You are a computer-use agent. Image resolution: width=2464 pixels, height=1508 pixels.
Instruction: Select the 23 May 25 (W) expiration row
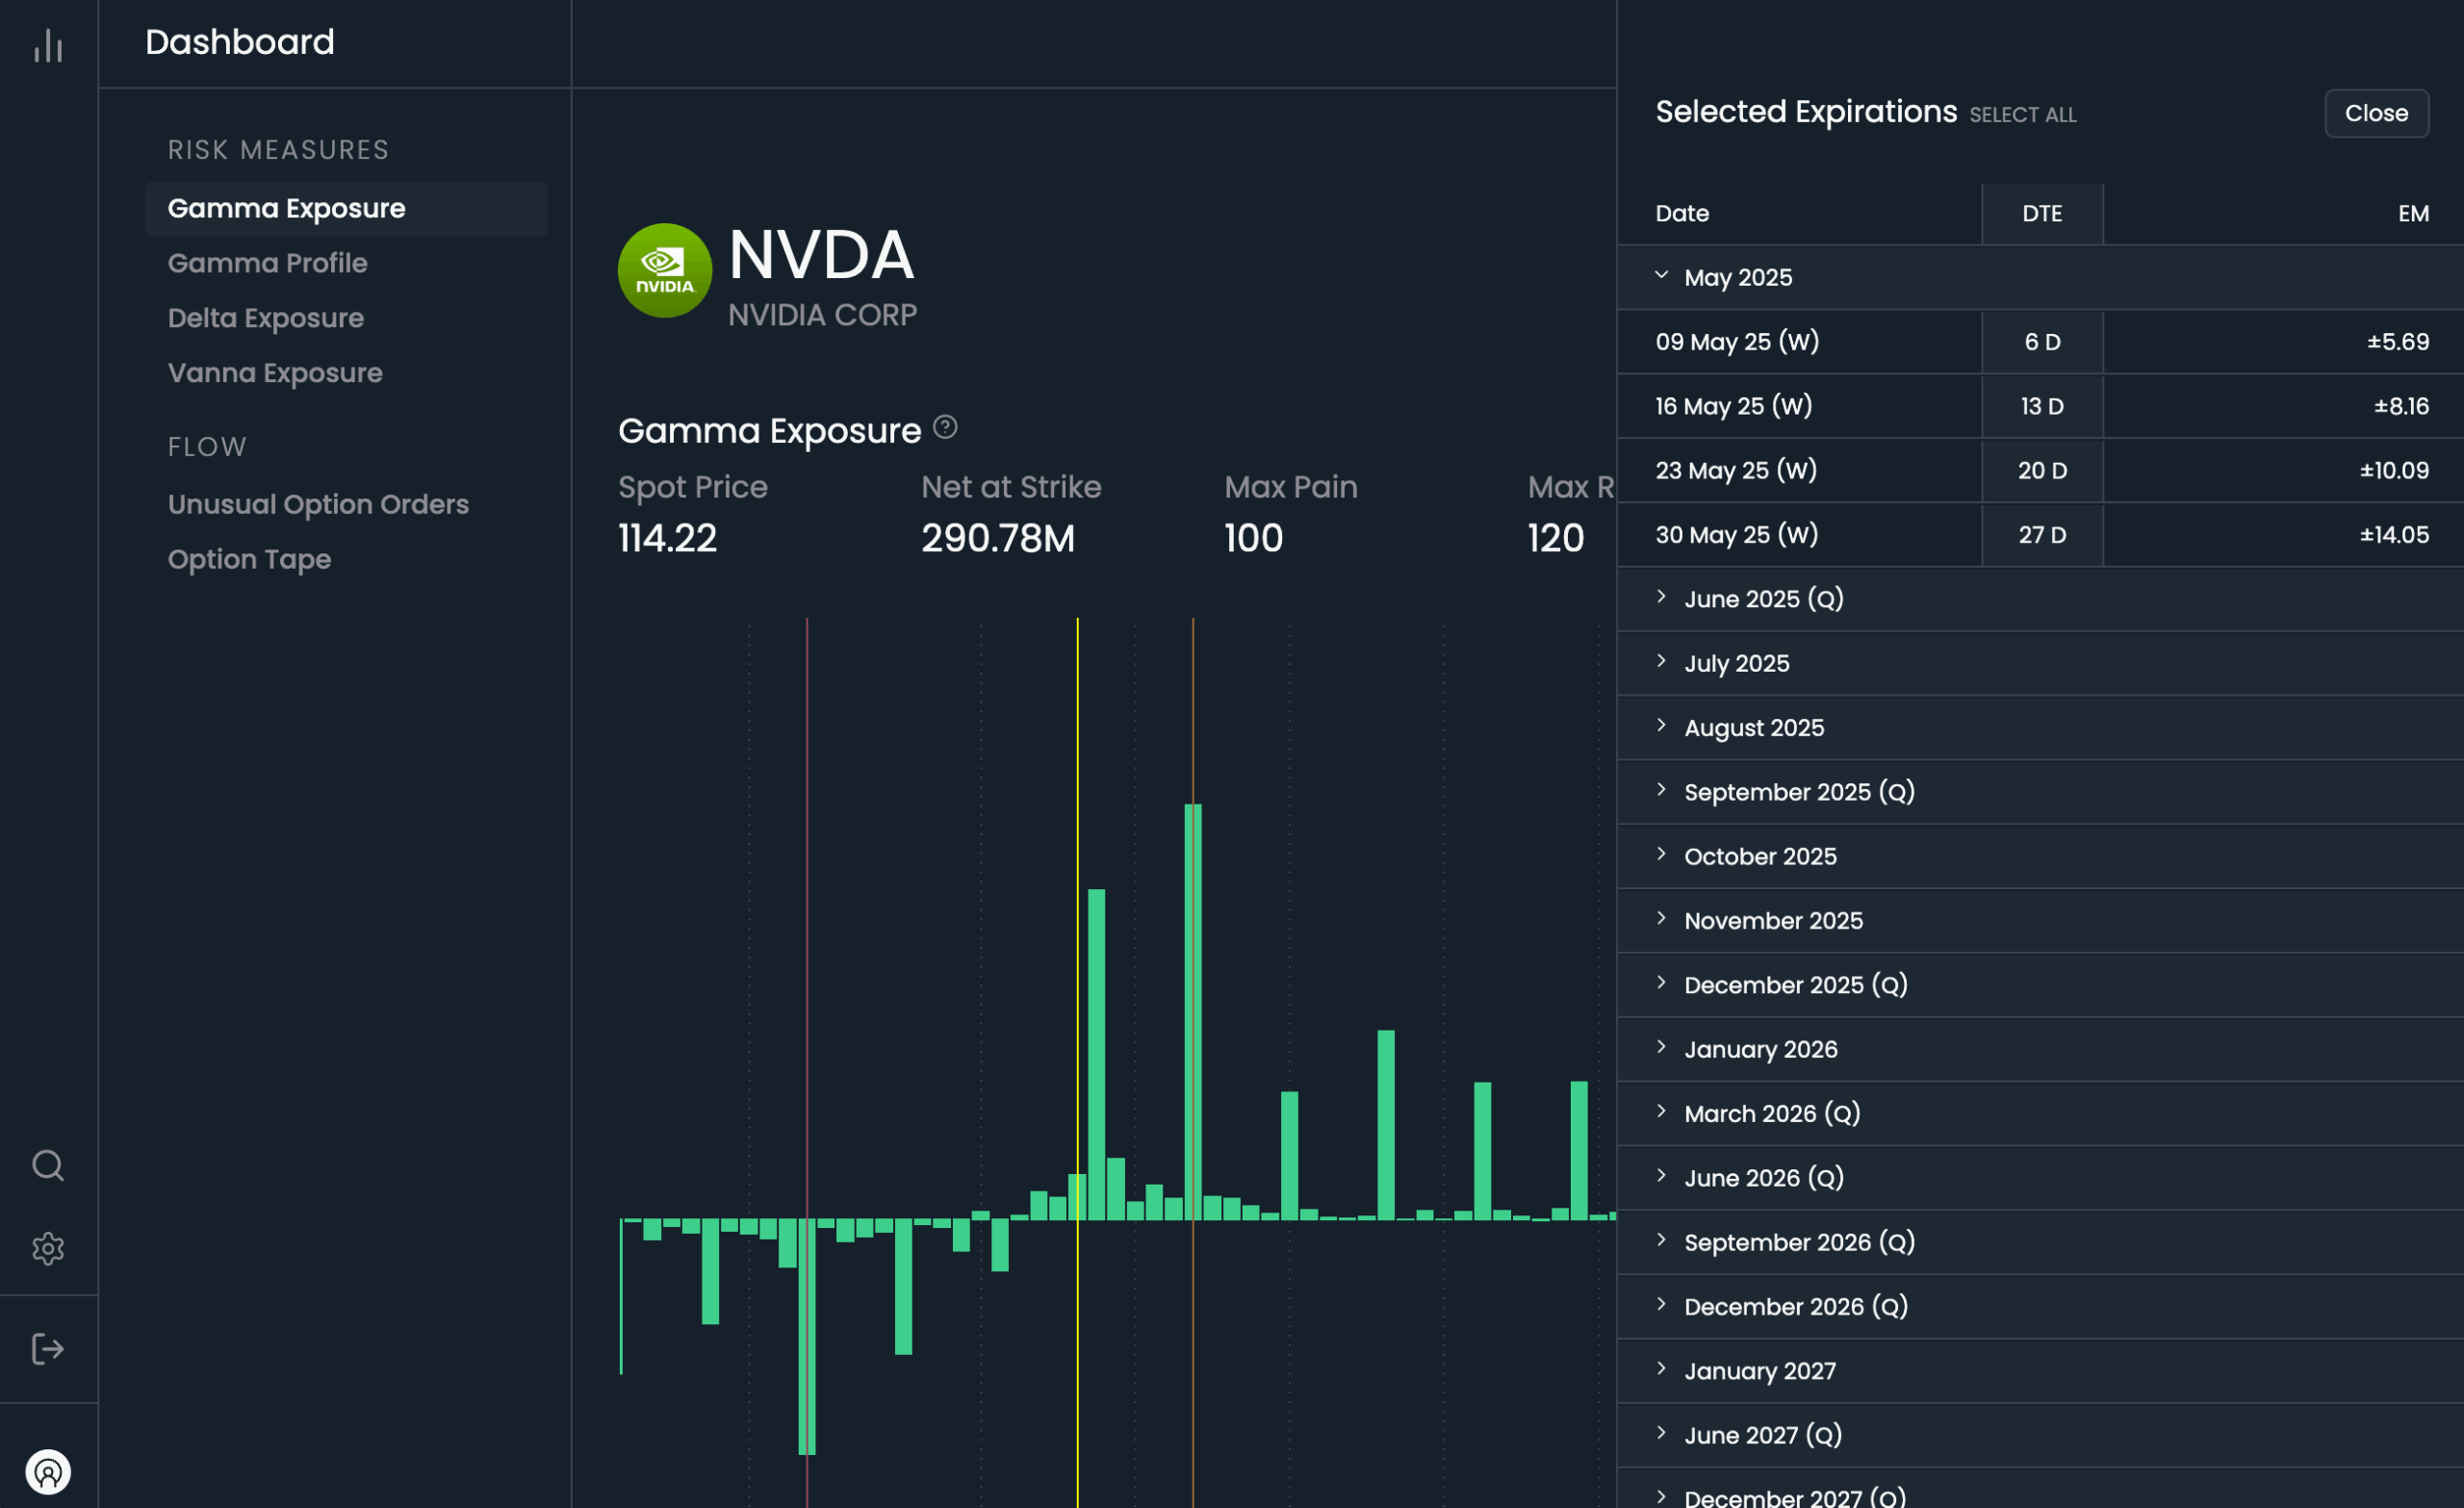2040,470
